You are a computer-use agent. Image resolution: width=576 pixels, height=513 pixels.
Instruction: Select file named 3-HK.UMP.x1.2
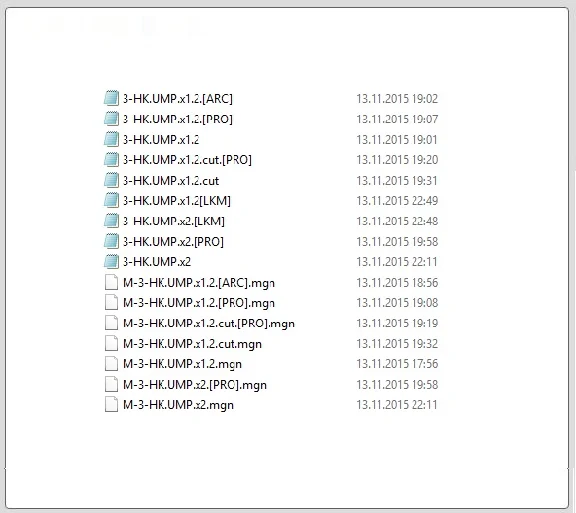[x=161, y=140]
